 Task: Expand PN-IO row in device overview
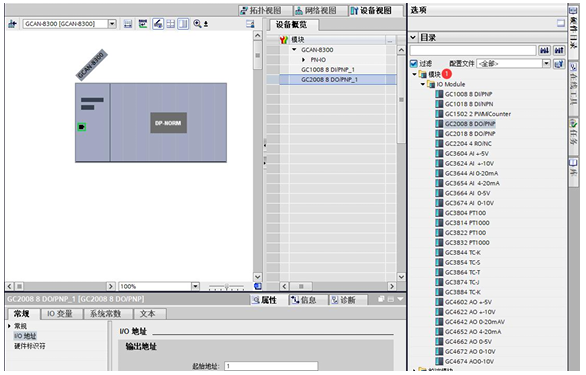[304, 60]
